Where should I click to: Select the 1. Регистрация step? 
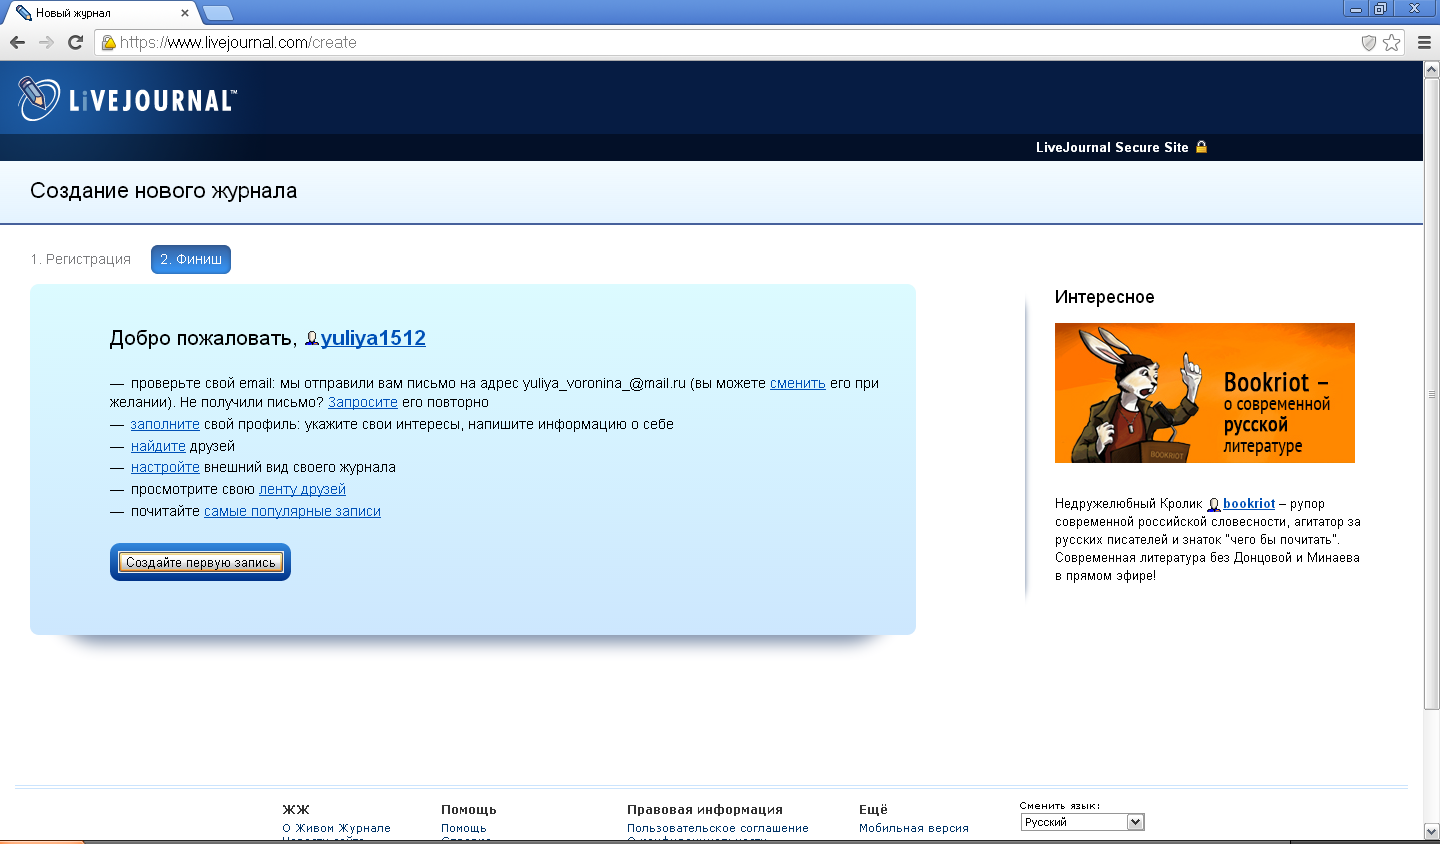point(81,259)
